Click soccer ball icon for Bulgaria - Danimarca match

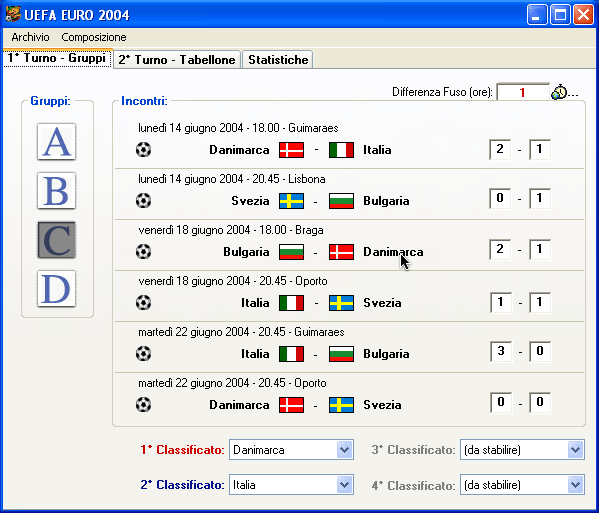click(143, 252)
